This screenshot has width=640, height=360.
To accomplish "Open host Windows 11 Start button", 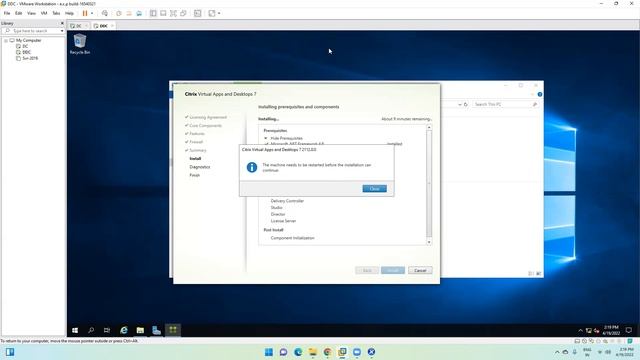I will click(x=269, y=352).
